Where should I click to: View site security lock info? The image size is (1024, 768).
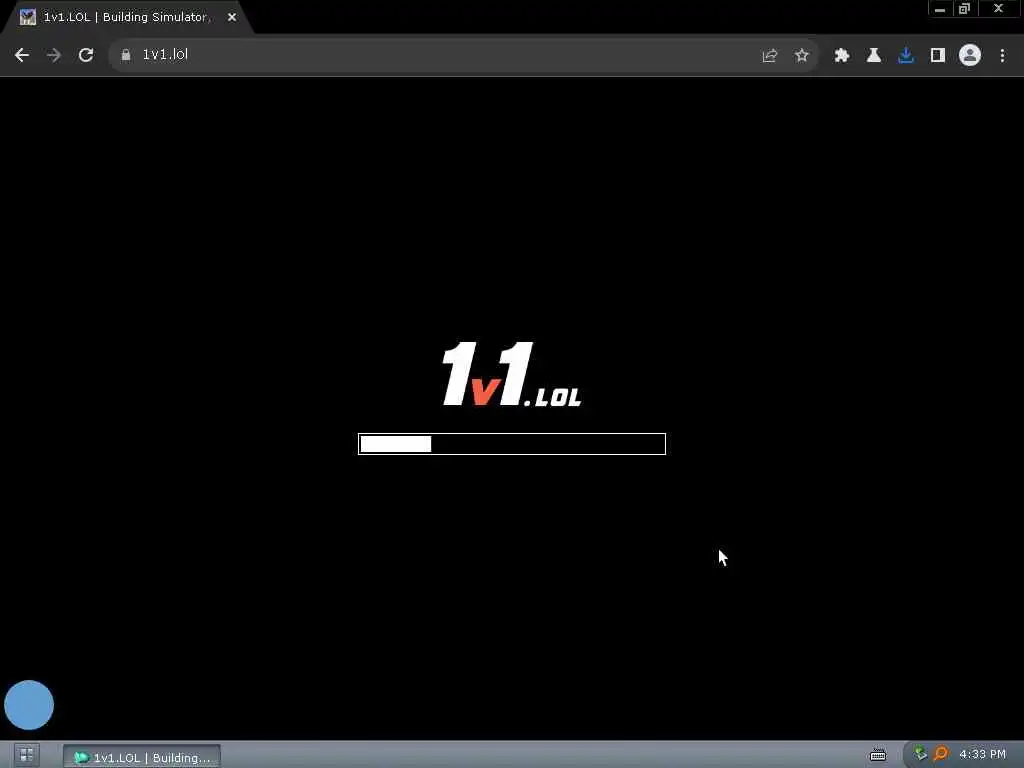point(126,56)
